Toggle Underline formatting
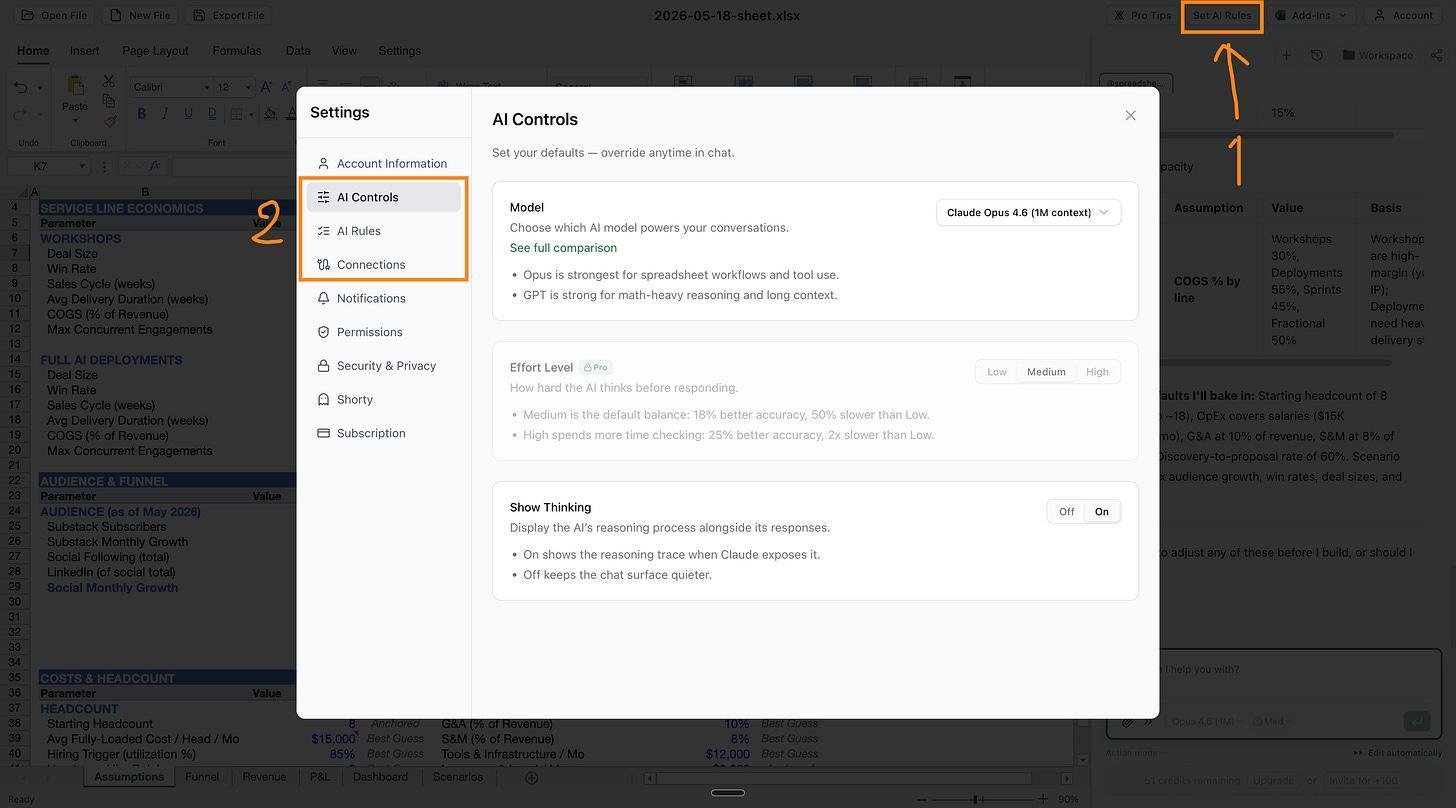Screen dimensions: 1456x808 pyautogui.click(x=188, y=114)
